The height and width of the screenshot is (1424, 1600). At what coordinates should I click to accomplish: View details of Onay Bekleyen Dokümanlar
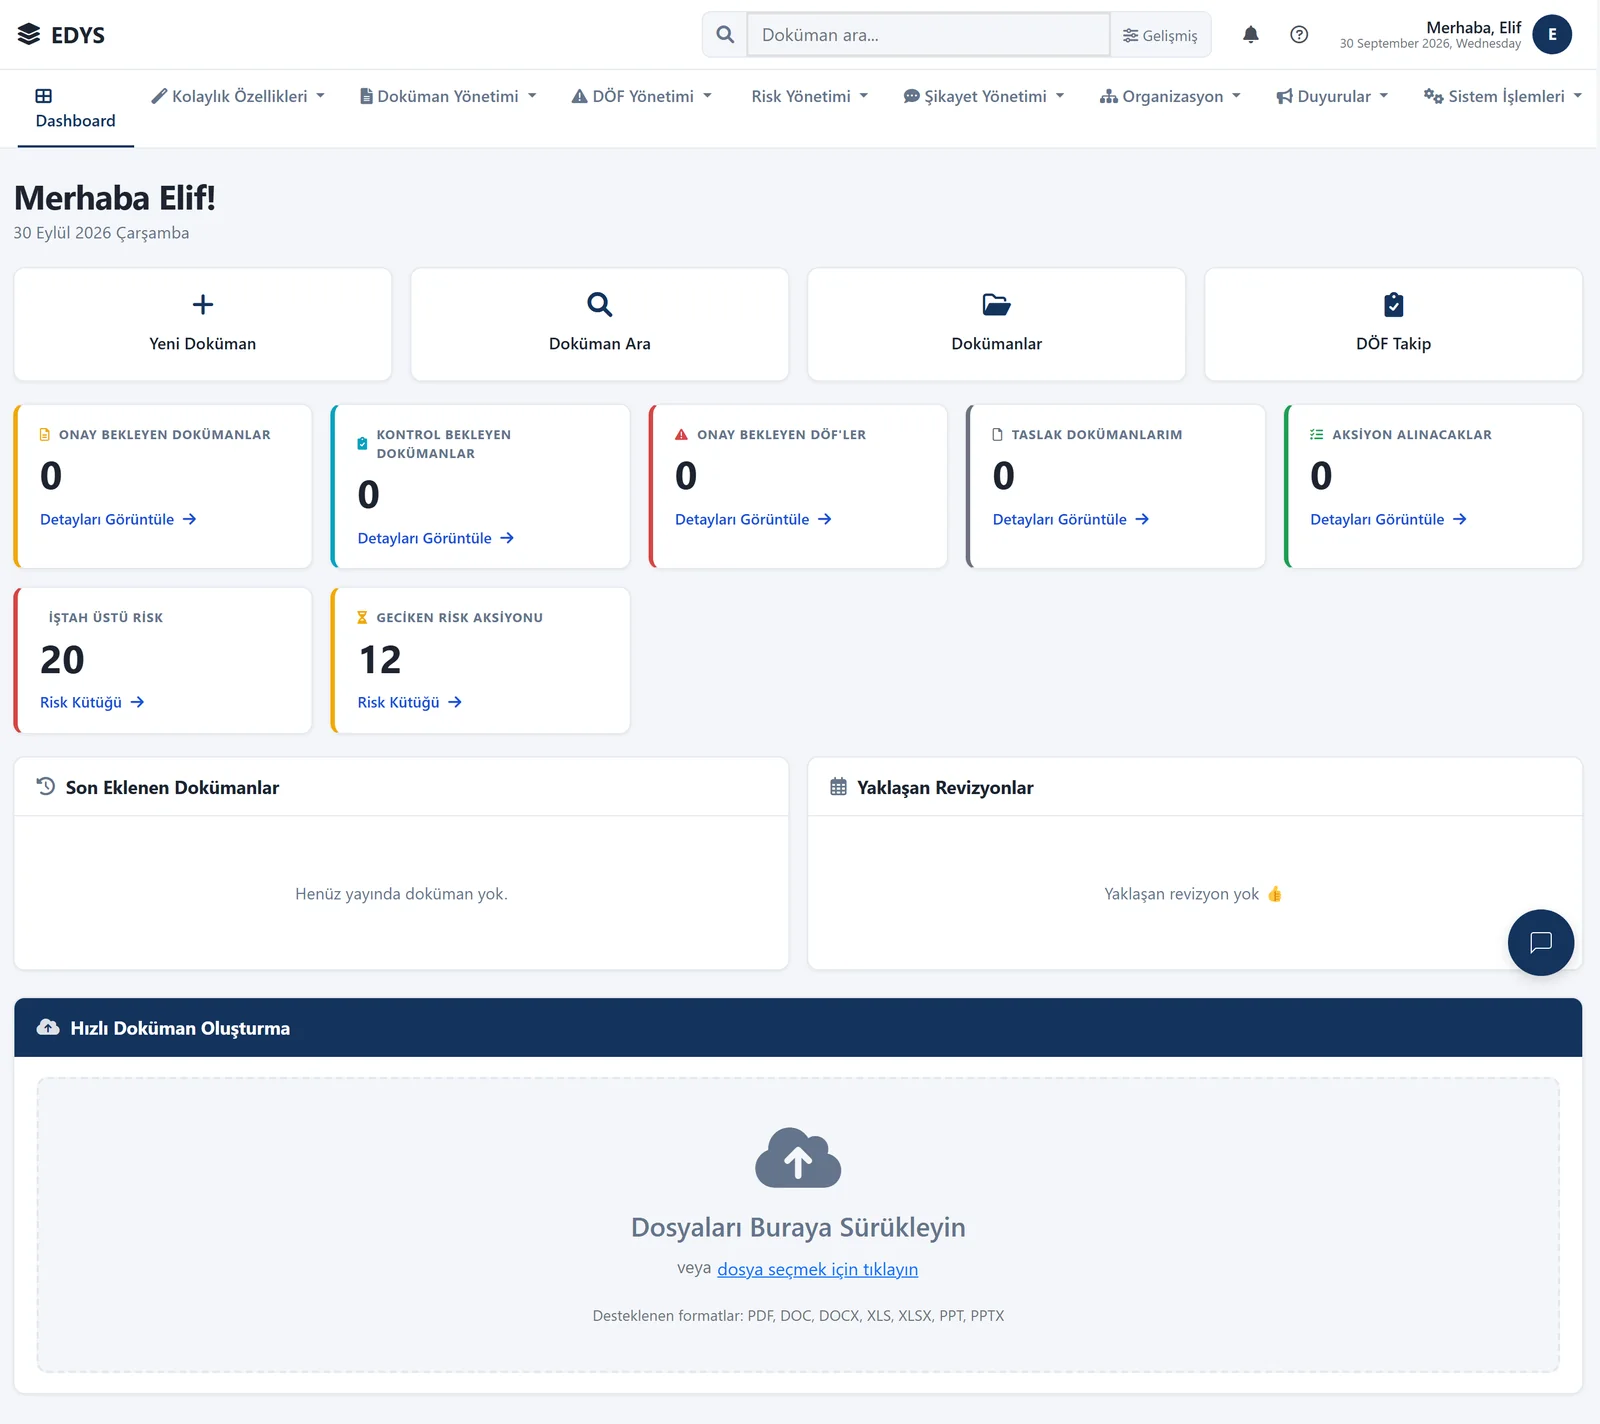(x=118, y=519)
